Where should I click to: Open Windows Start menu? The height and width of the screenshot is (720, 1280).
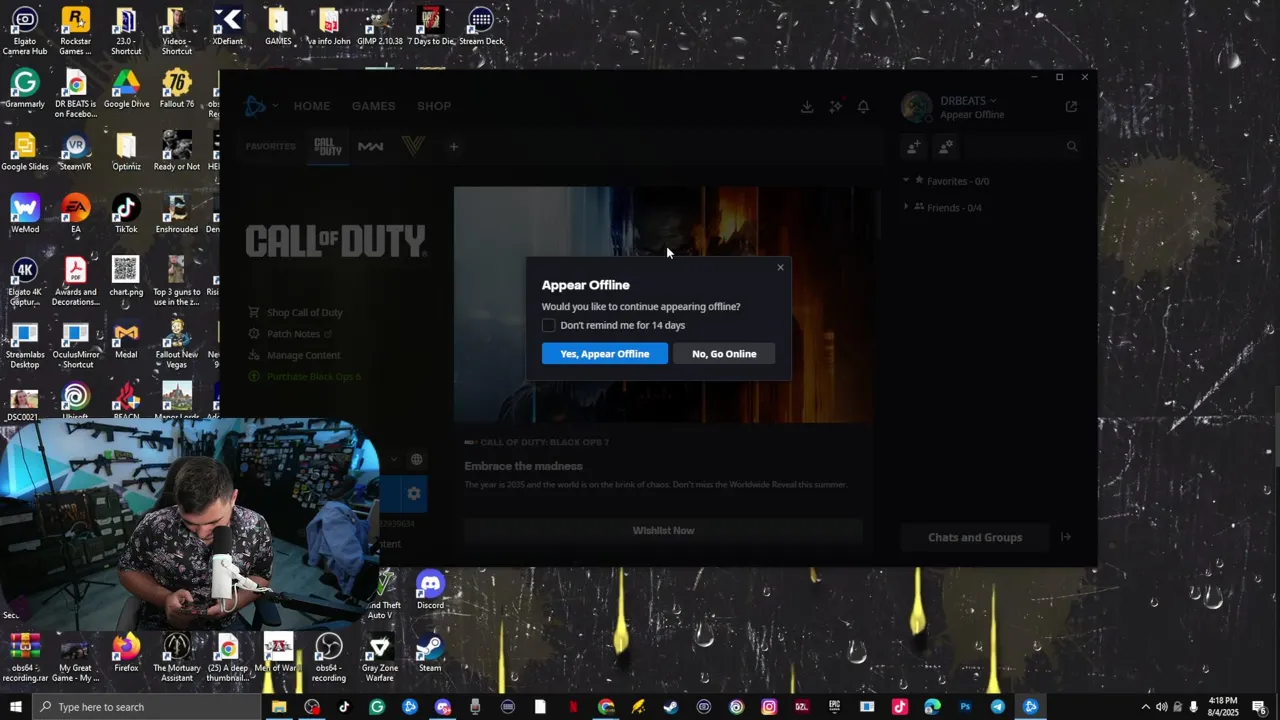pos(15,707)
